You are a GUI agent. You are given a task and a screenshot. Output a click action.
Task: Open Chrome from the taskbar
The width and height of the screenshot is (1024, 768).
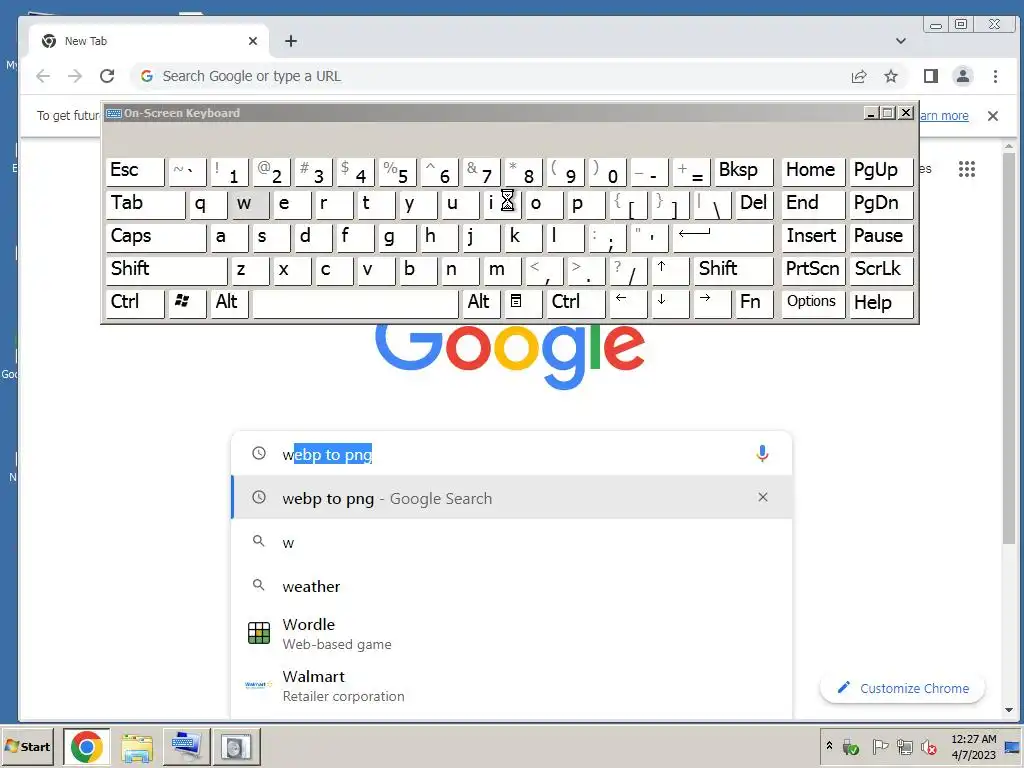point(86,746)
